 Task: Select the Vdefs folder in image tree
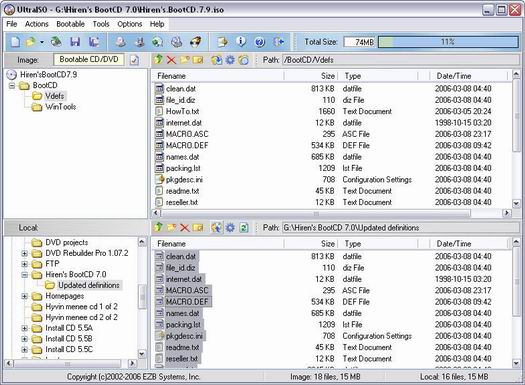tap(54, 96)
